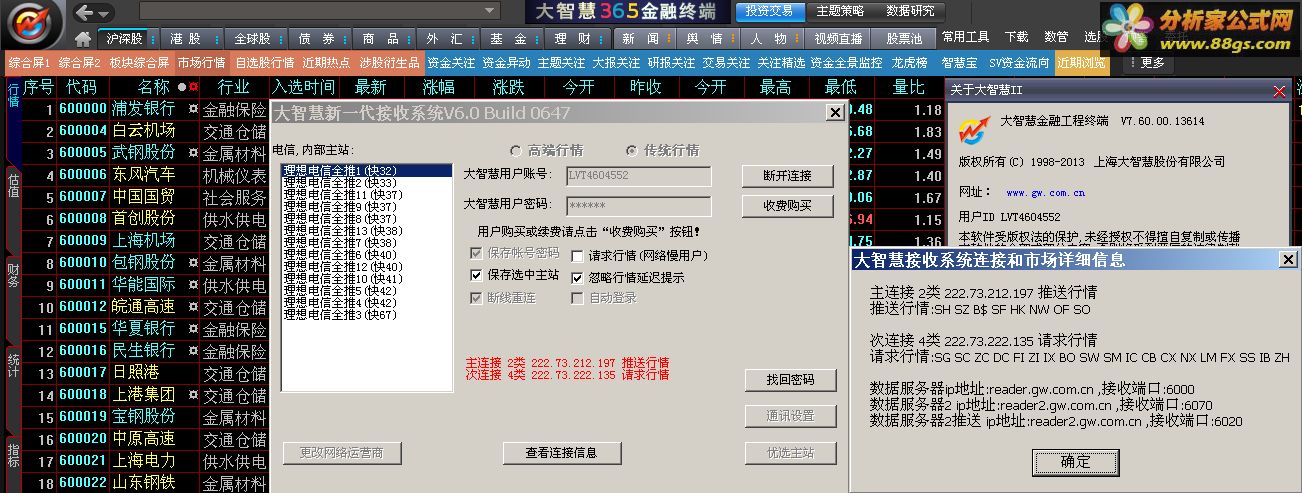The width and height of the screenshot is (1302, 493).
Task: Open the 债券 tab dropdown dots
Action: point(343,38)
